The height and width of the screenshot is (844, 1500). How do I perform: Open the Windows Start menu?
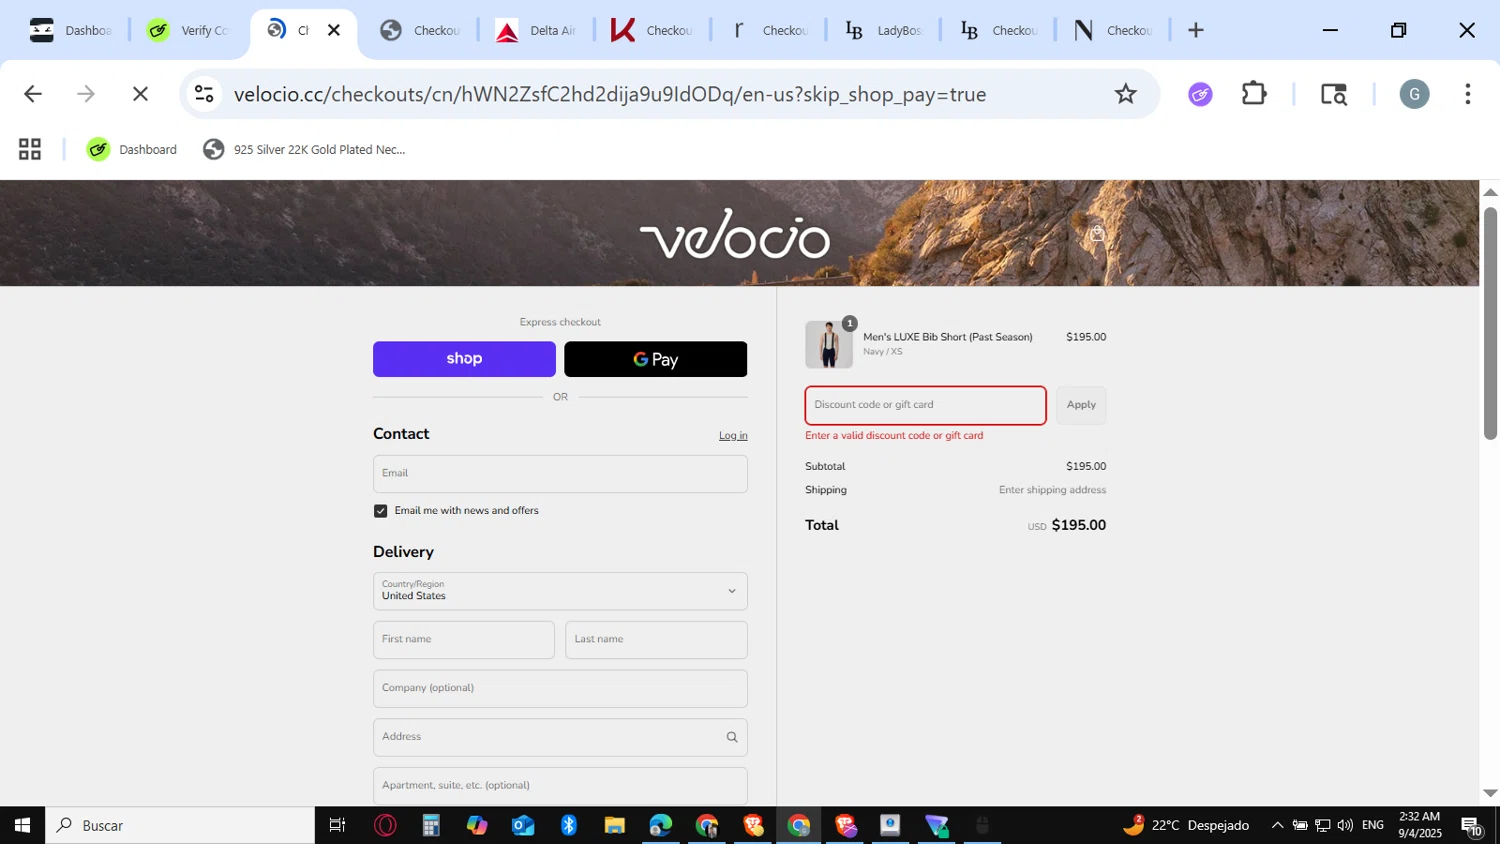point(22,825)
